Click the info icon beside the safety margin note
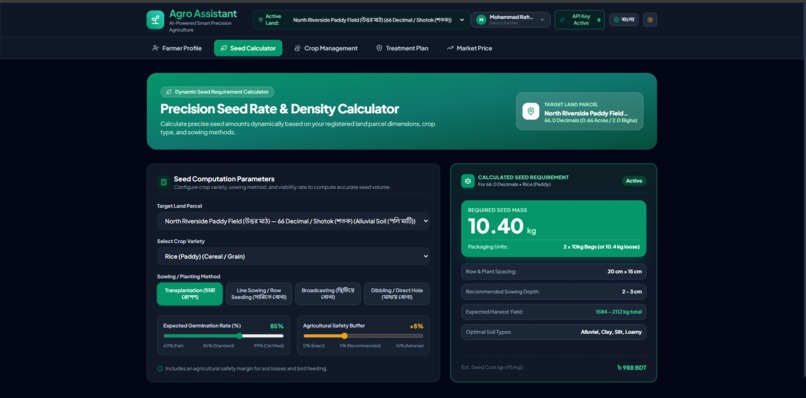This screenshot has width=806, height=398. click(160, 368)
